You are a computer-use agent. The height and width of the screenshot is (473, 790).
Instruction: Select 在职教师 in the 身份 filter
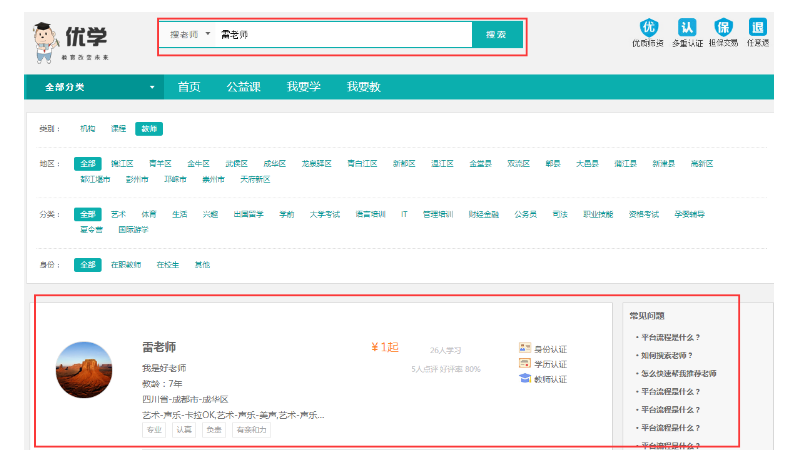pyautogui.click(x=126, y=265)
